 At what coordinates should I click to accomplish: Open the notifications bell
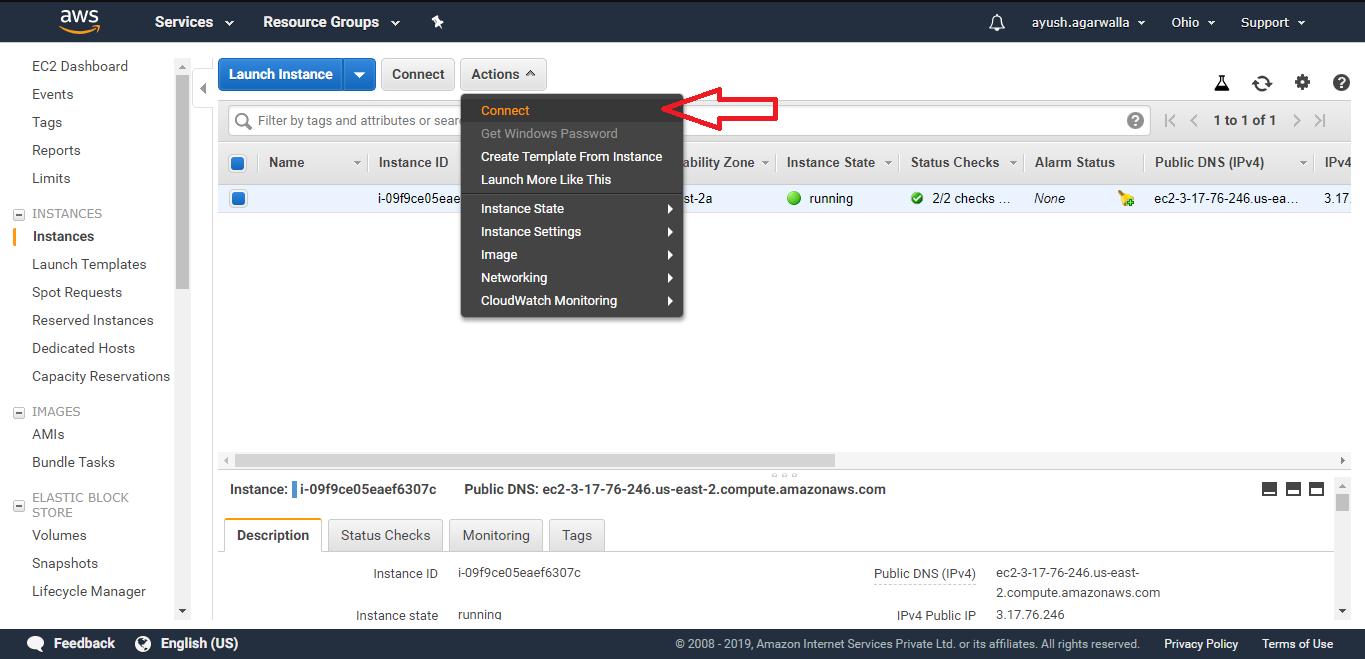click(997, 22)
